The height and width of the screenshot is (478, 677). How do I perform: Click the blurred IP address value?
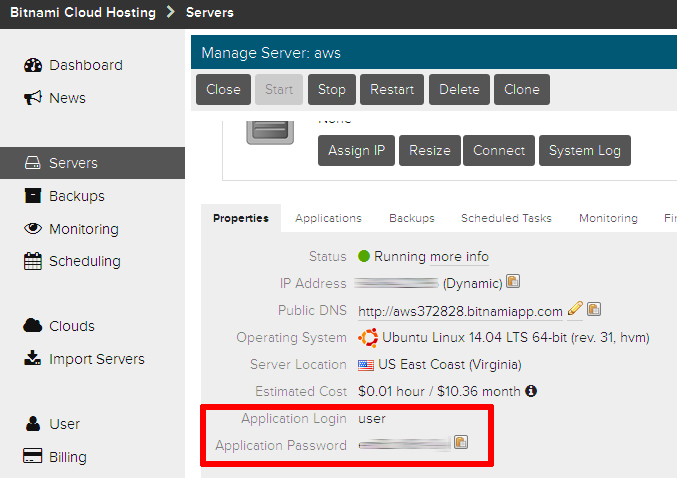point(396,283)
